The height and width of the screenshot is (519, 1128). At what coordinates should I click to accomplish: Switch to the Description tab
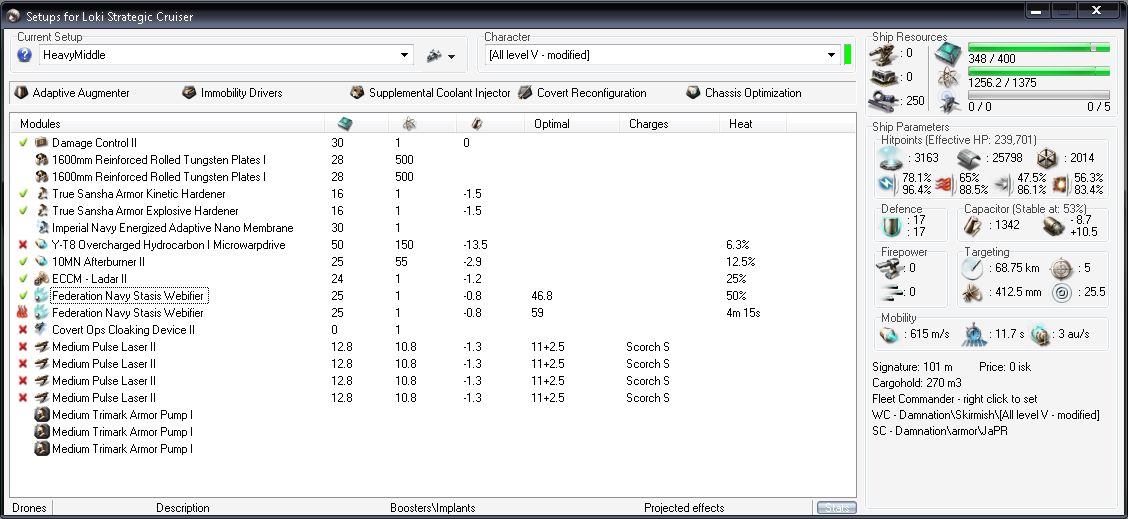(x=183, y=507)
